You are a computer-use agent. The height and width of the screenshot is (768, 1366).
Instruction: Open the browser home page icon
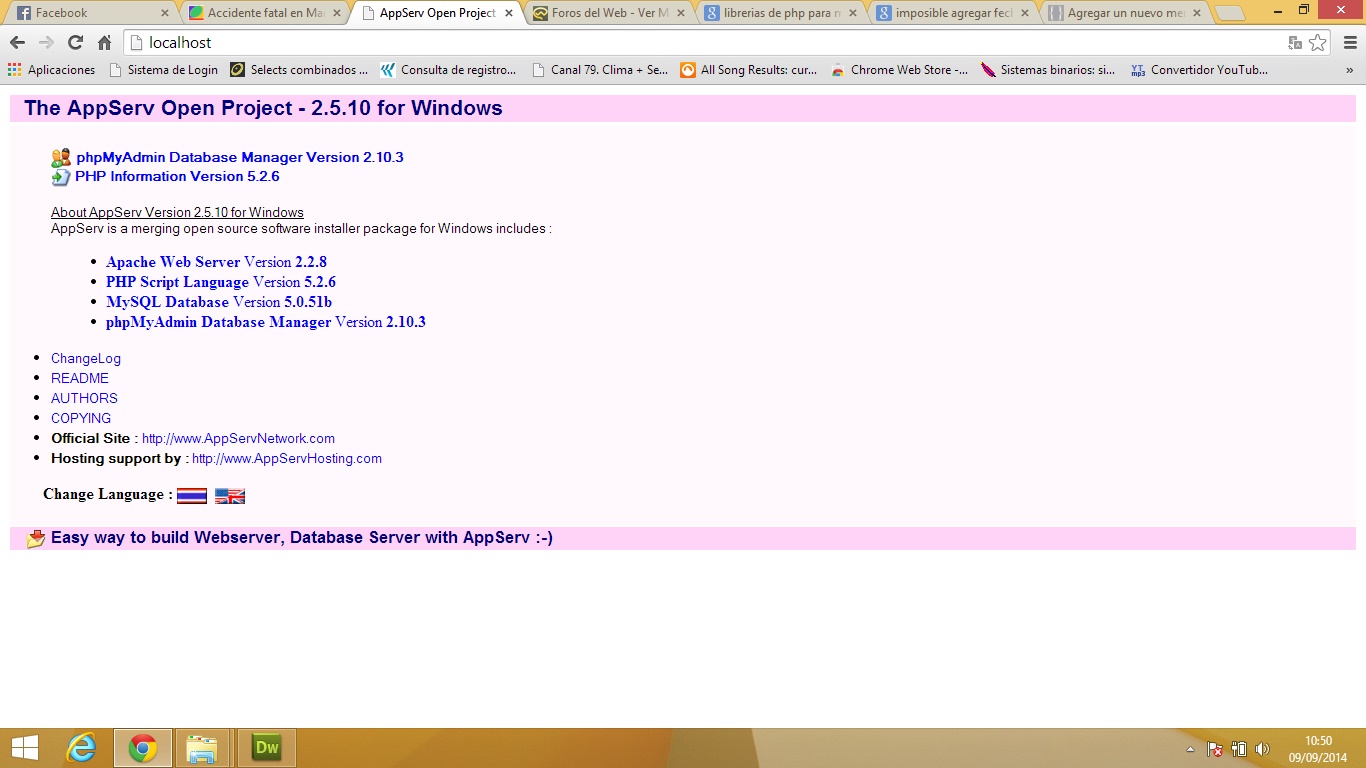104,43
